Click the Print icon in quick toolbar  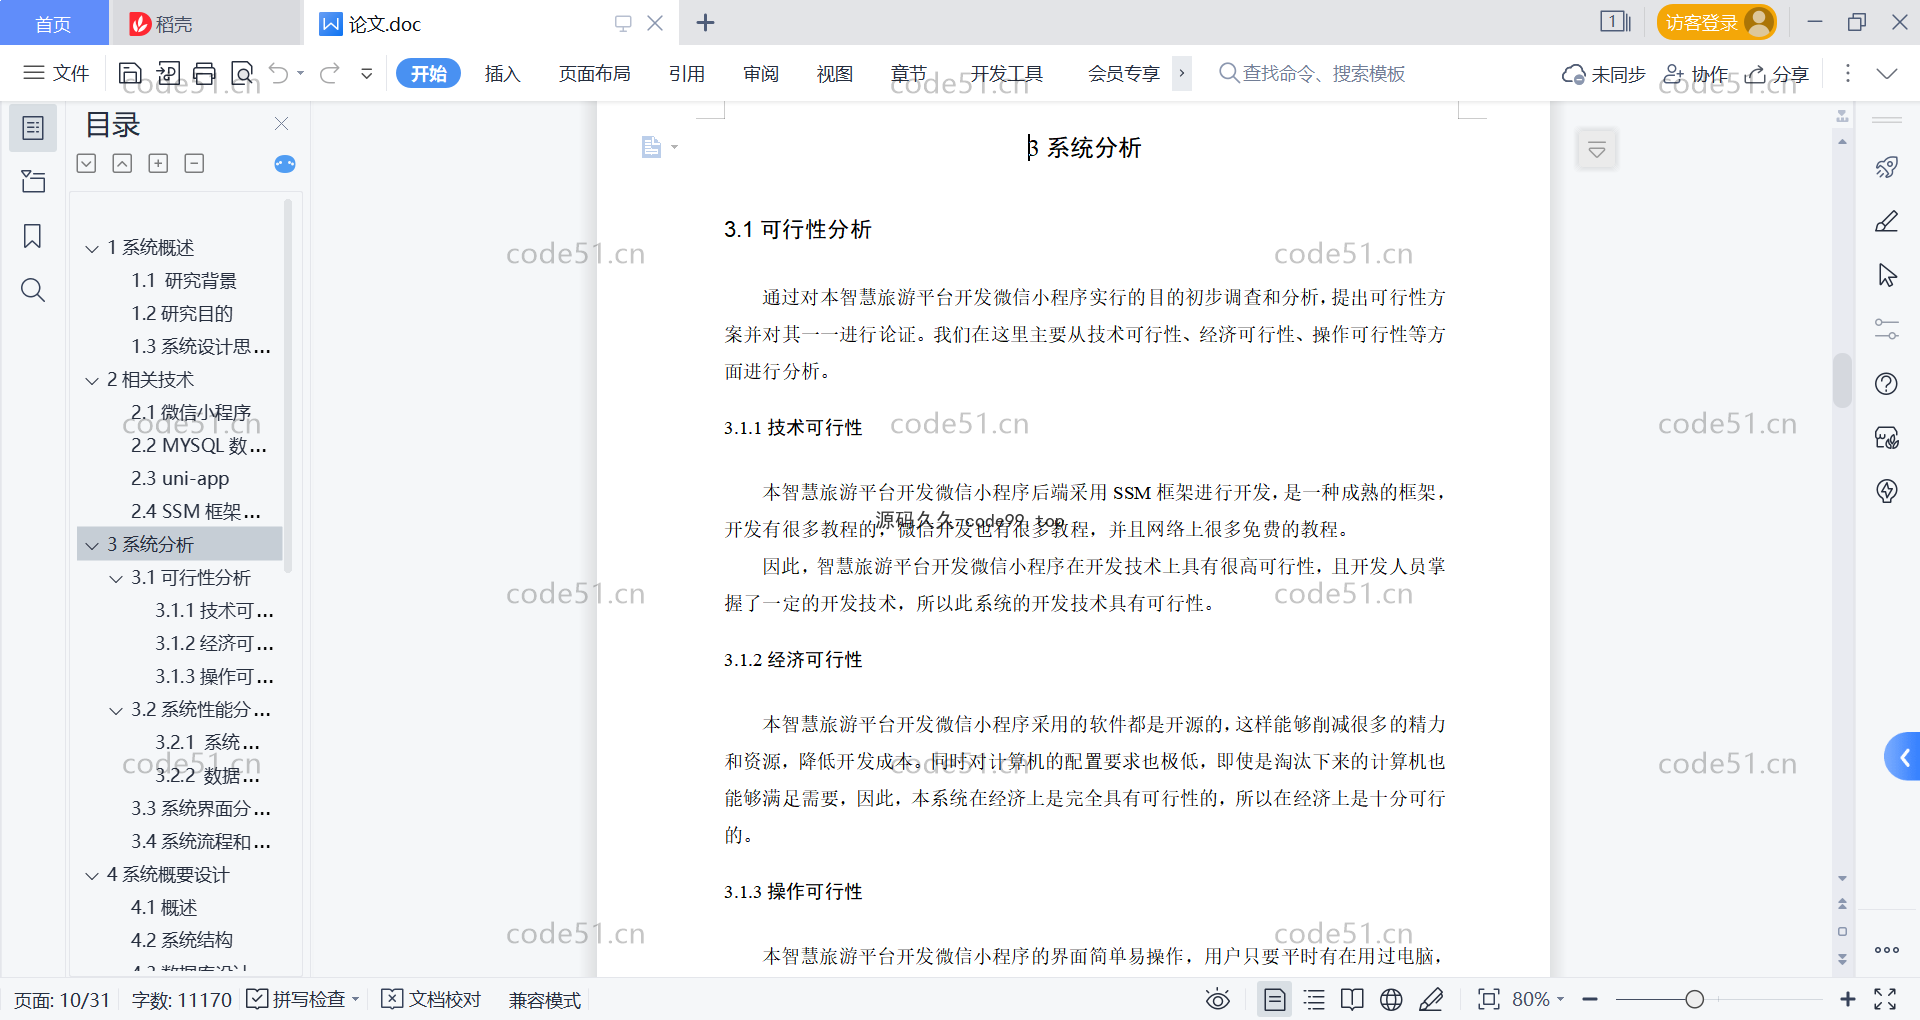tap(205, 73)
